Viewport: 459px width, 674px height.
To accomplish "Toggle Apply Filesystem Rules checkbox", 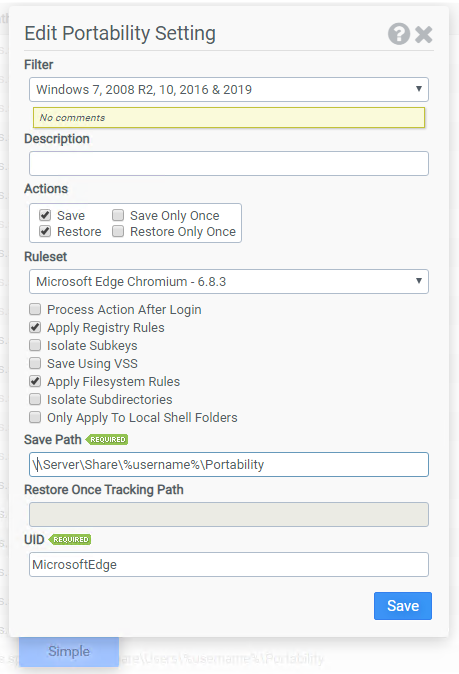I will click(x=35, y=381).
